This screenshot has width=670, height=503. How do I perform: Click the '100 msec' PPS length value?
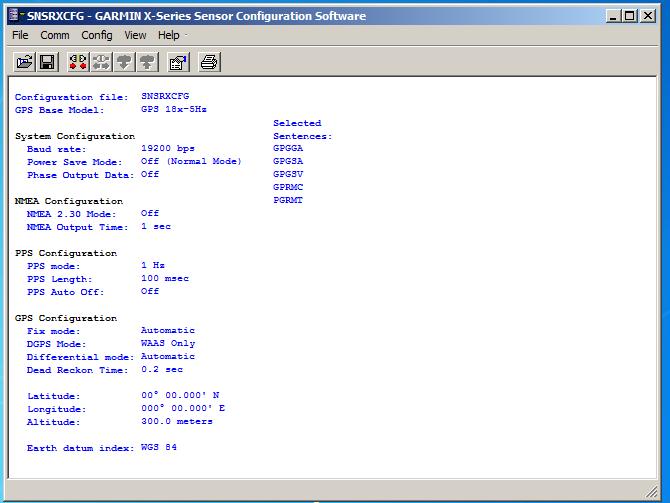(165, 278)
